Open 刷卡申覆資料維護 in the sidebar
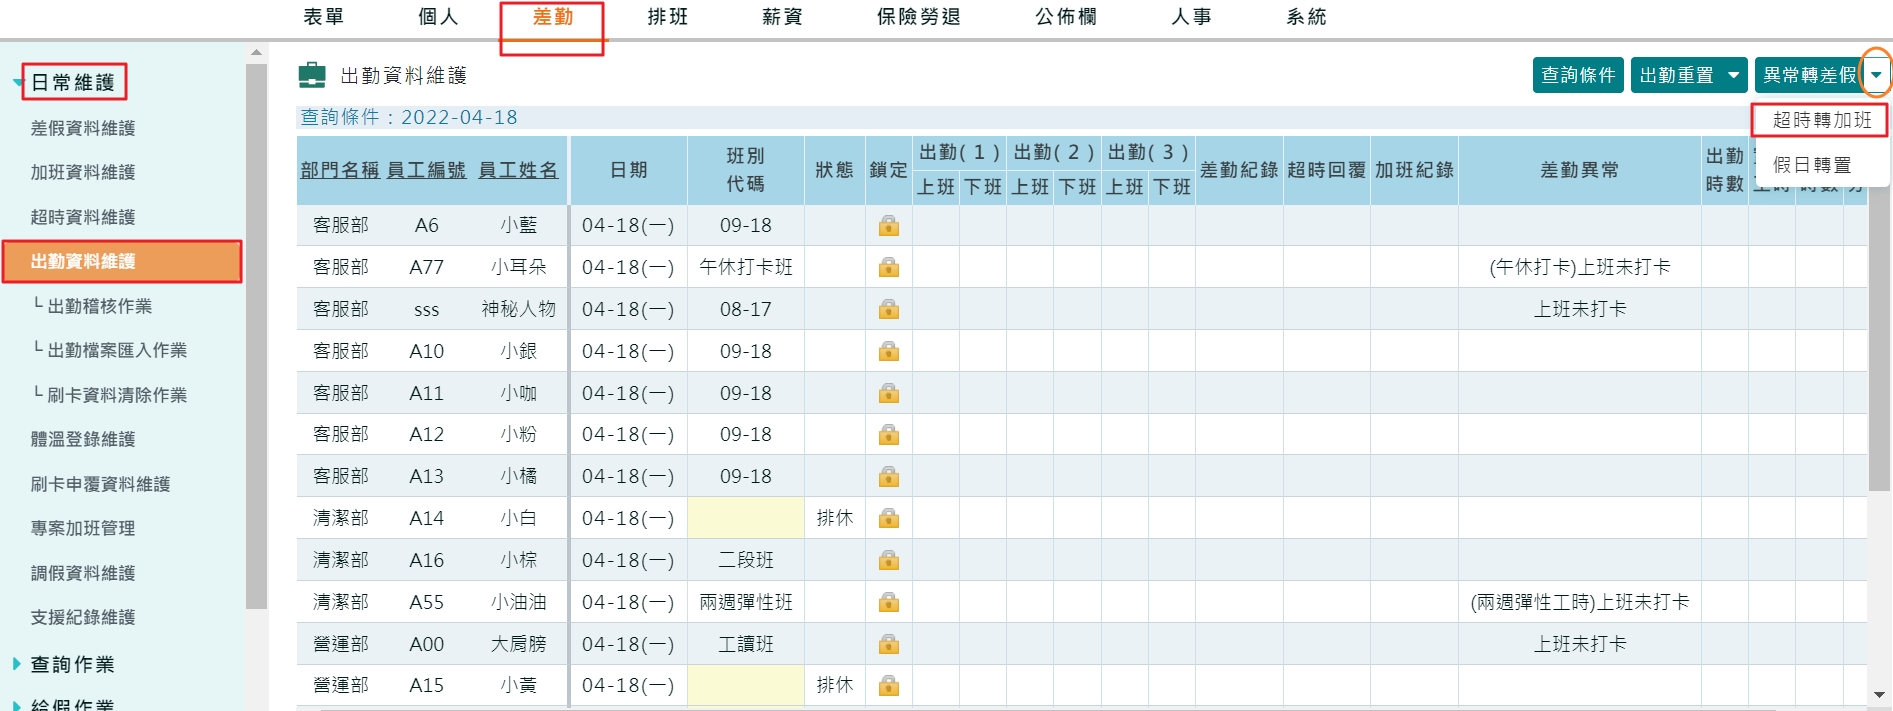 coord(100,484)
